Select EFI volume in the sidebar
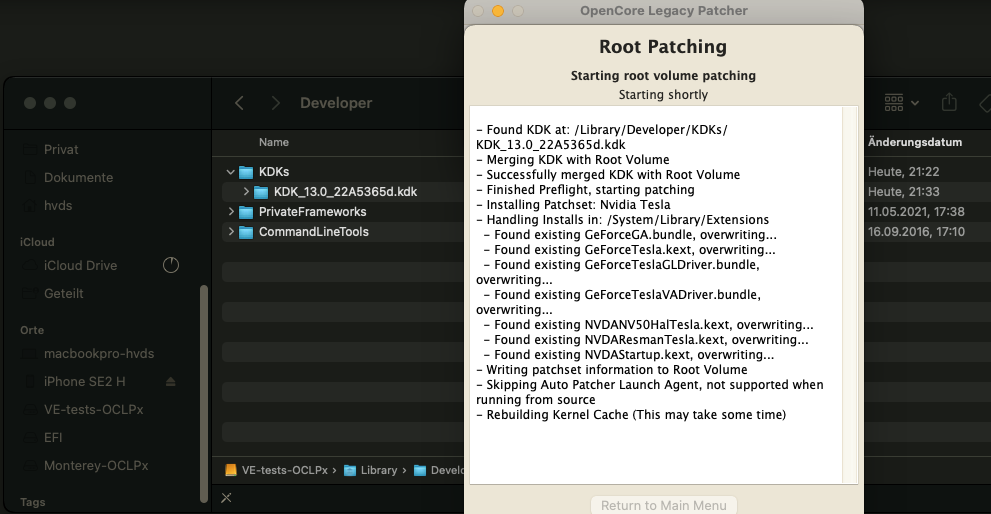This screenshot has height=514, width=991. [x=54, y=438]
